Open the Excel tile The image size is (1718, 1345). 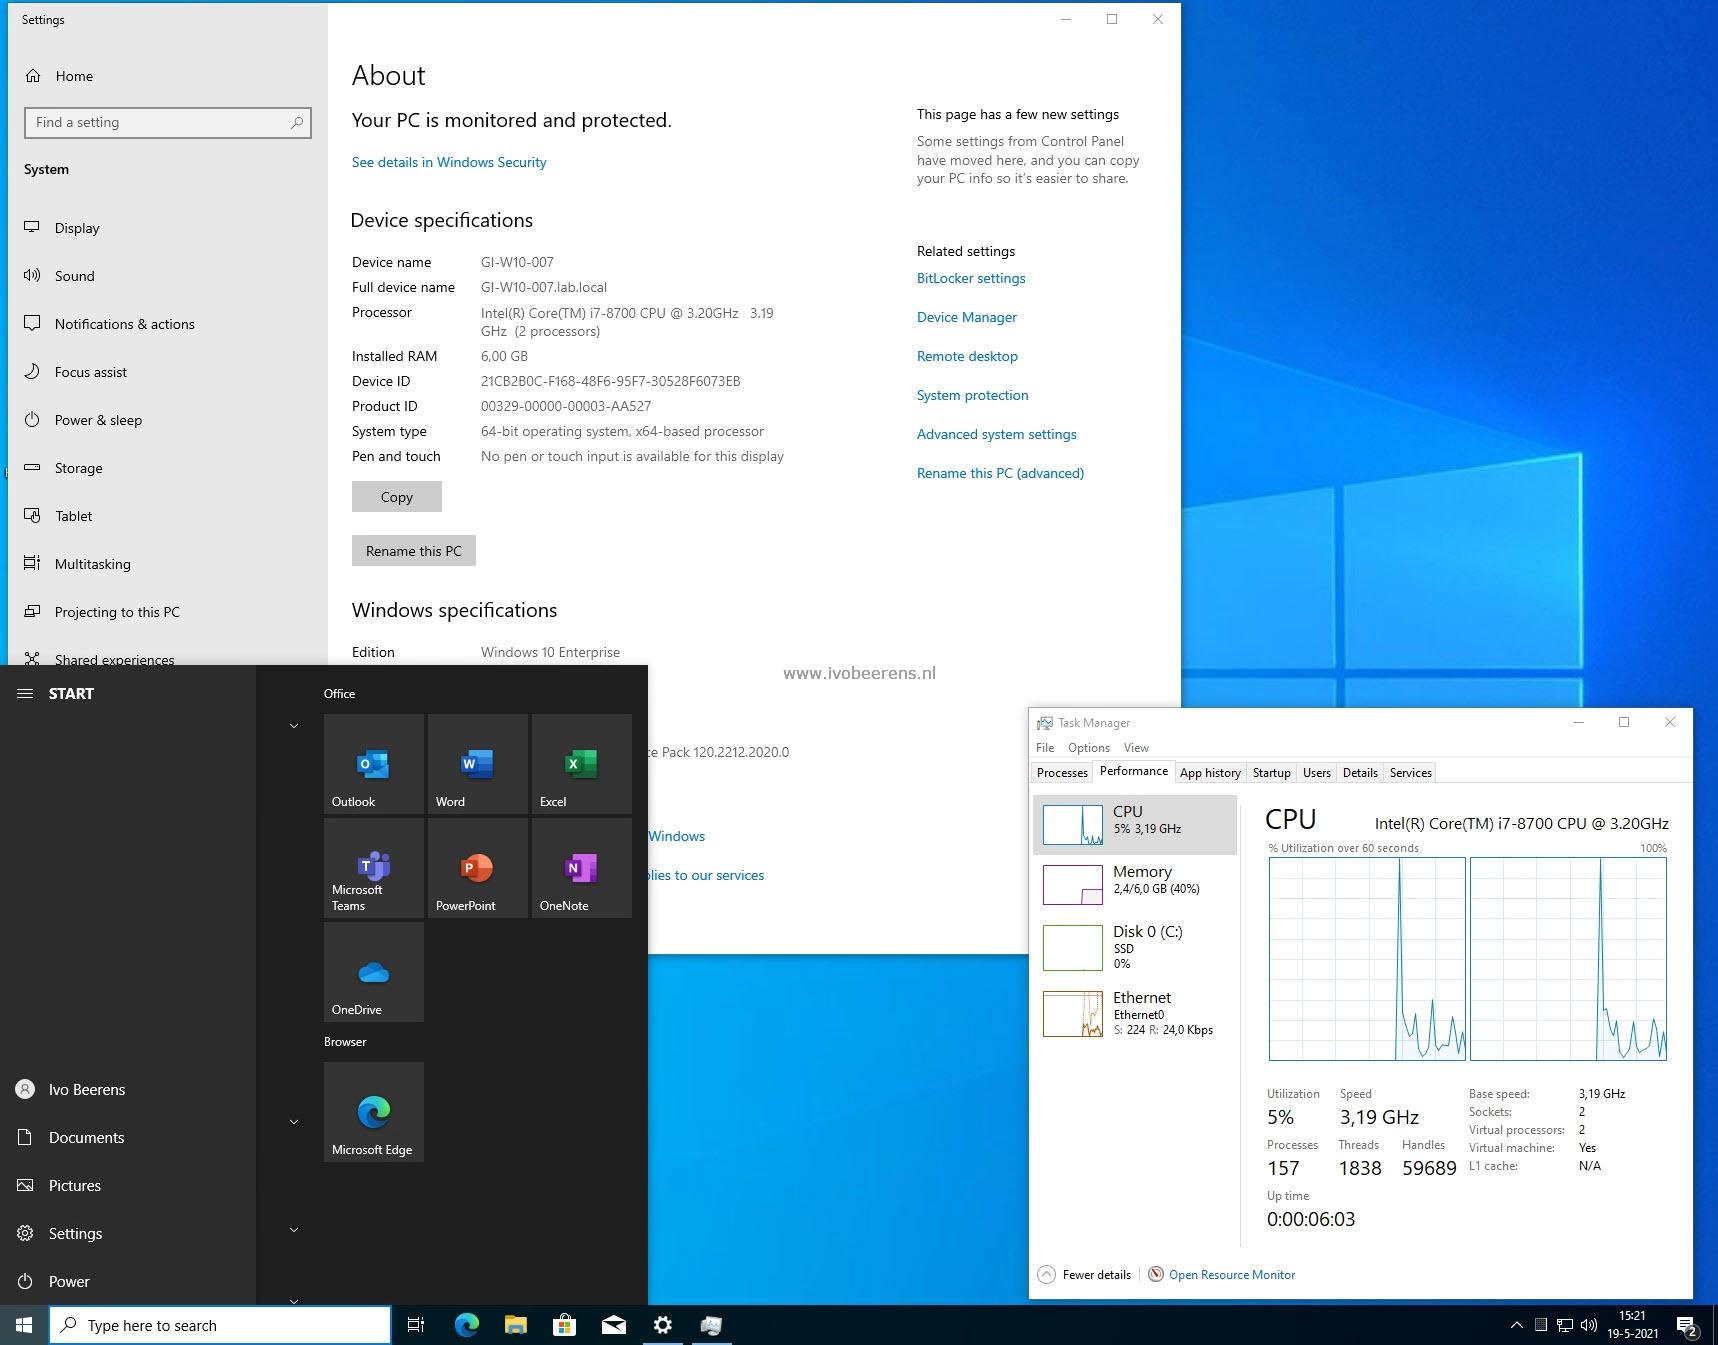click(581, 764)
